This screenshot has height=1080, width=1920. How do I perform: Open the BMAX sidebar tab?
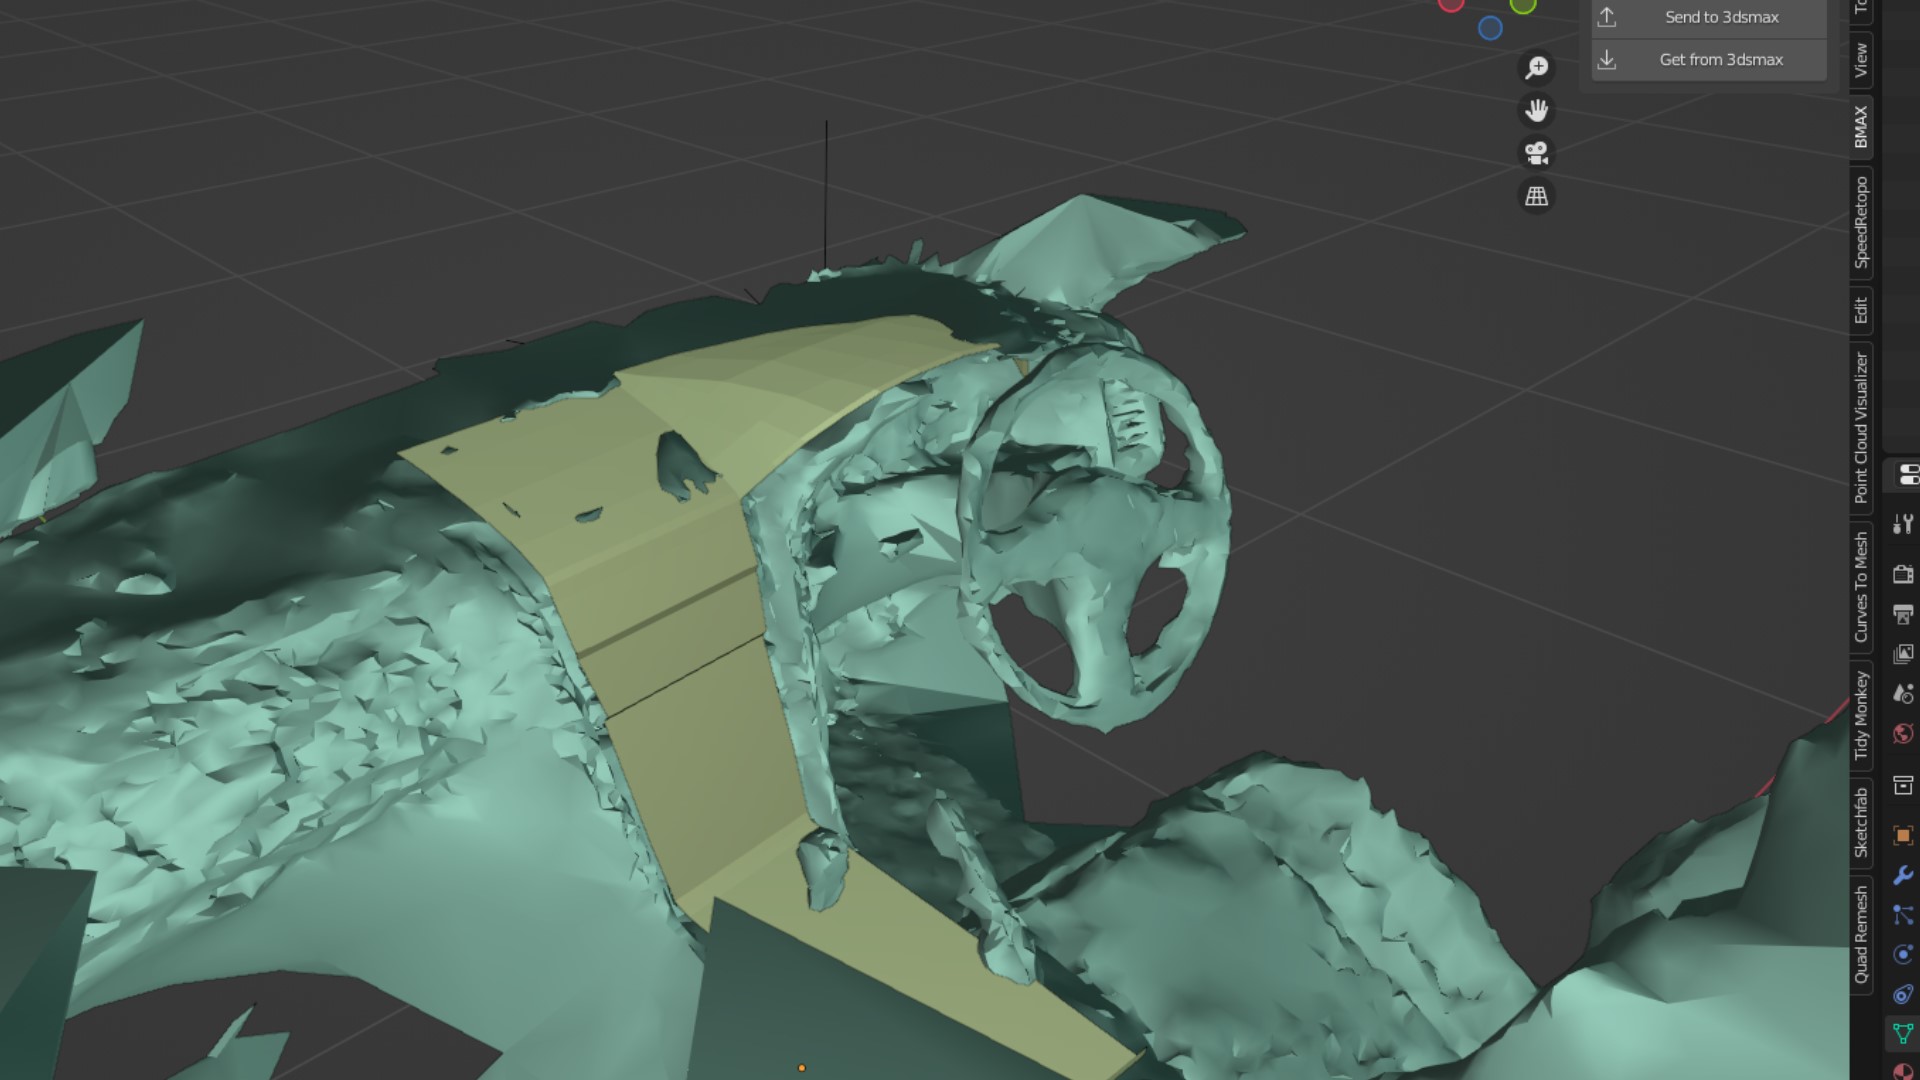pyautogui.click(x=1860, y=127)
